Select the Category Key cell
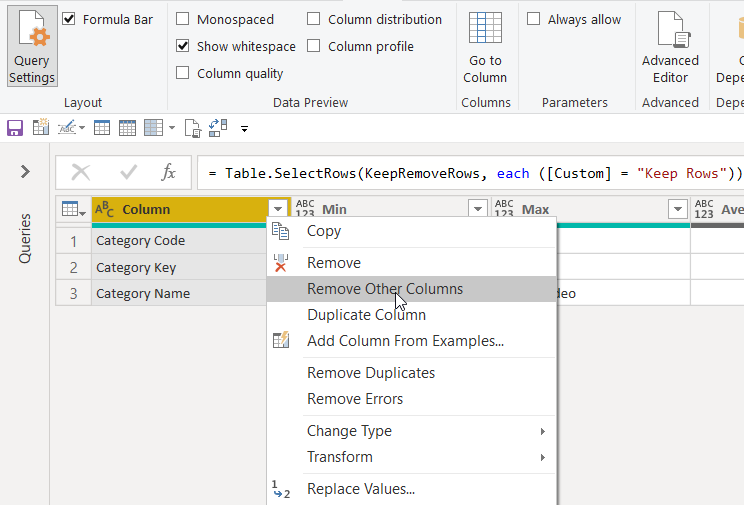 click(x=136, y=267)
